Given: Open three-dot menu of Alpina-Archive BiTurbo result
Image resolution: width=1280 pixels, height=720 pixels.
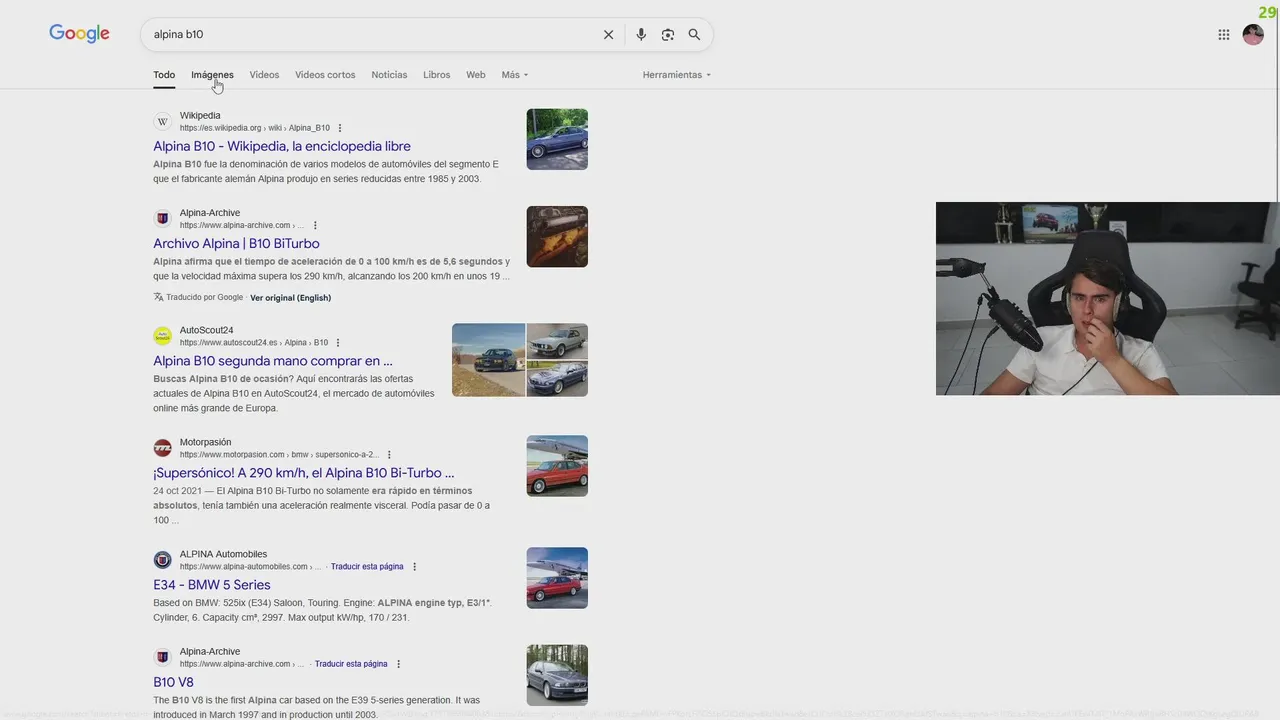Looking at the screenshot, I should [315, 226].
